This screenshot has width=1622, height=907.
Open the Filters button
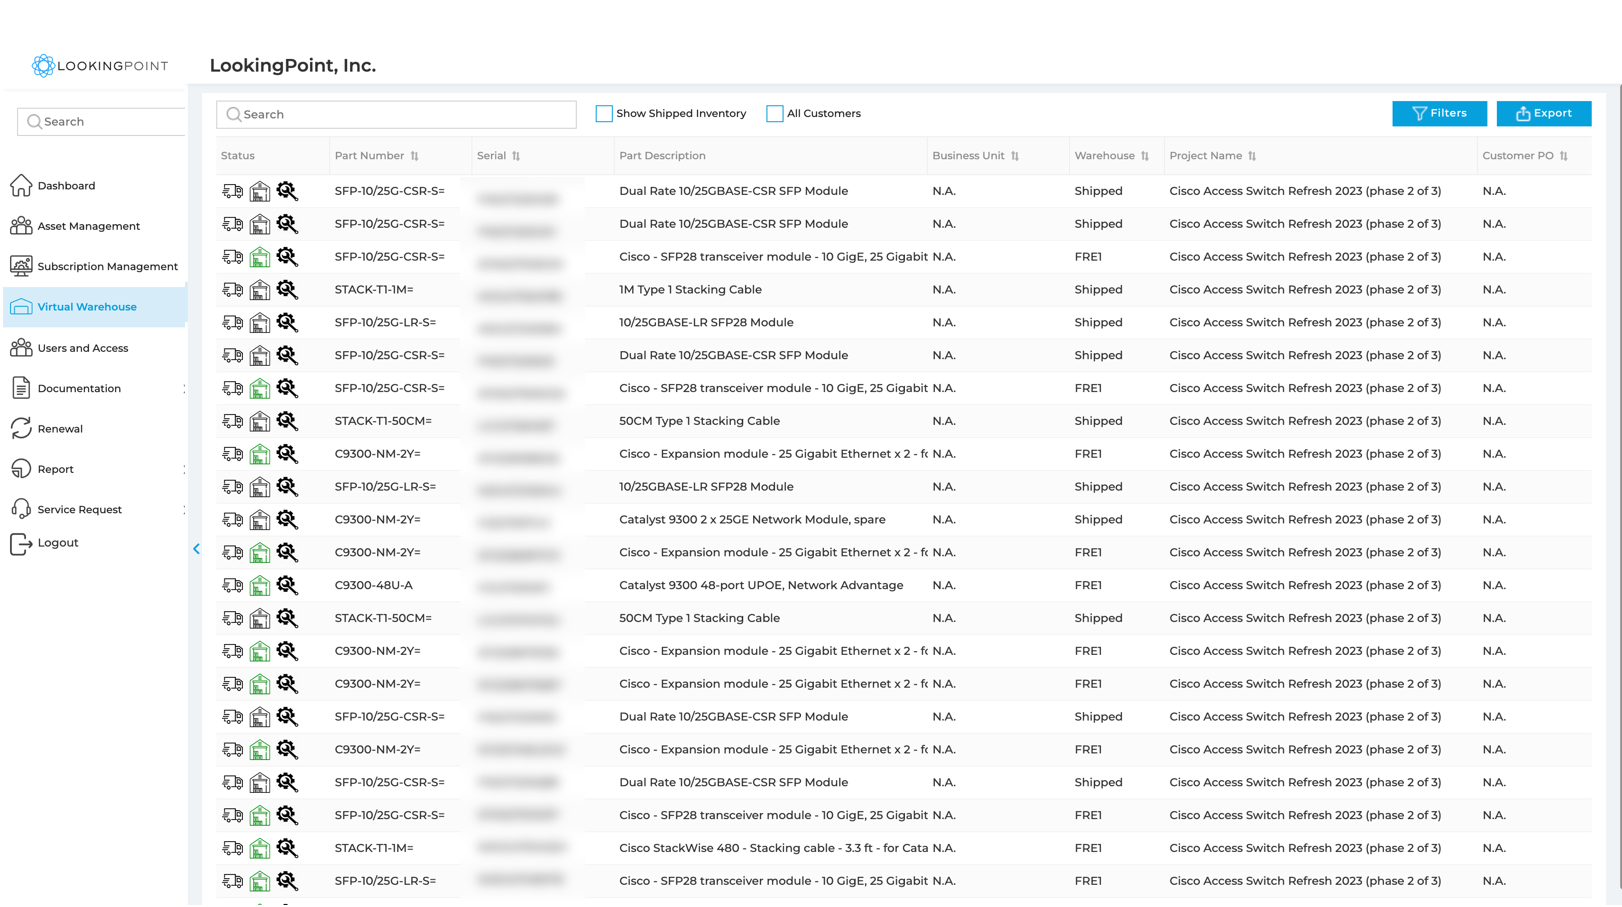point(1439,114)
